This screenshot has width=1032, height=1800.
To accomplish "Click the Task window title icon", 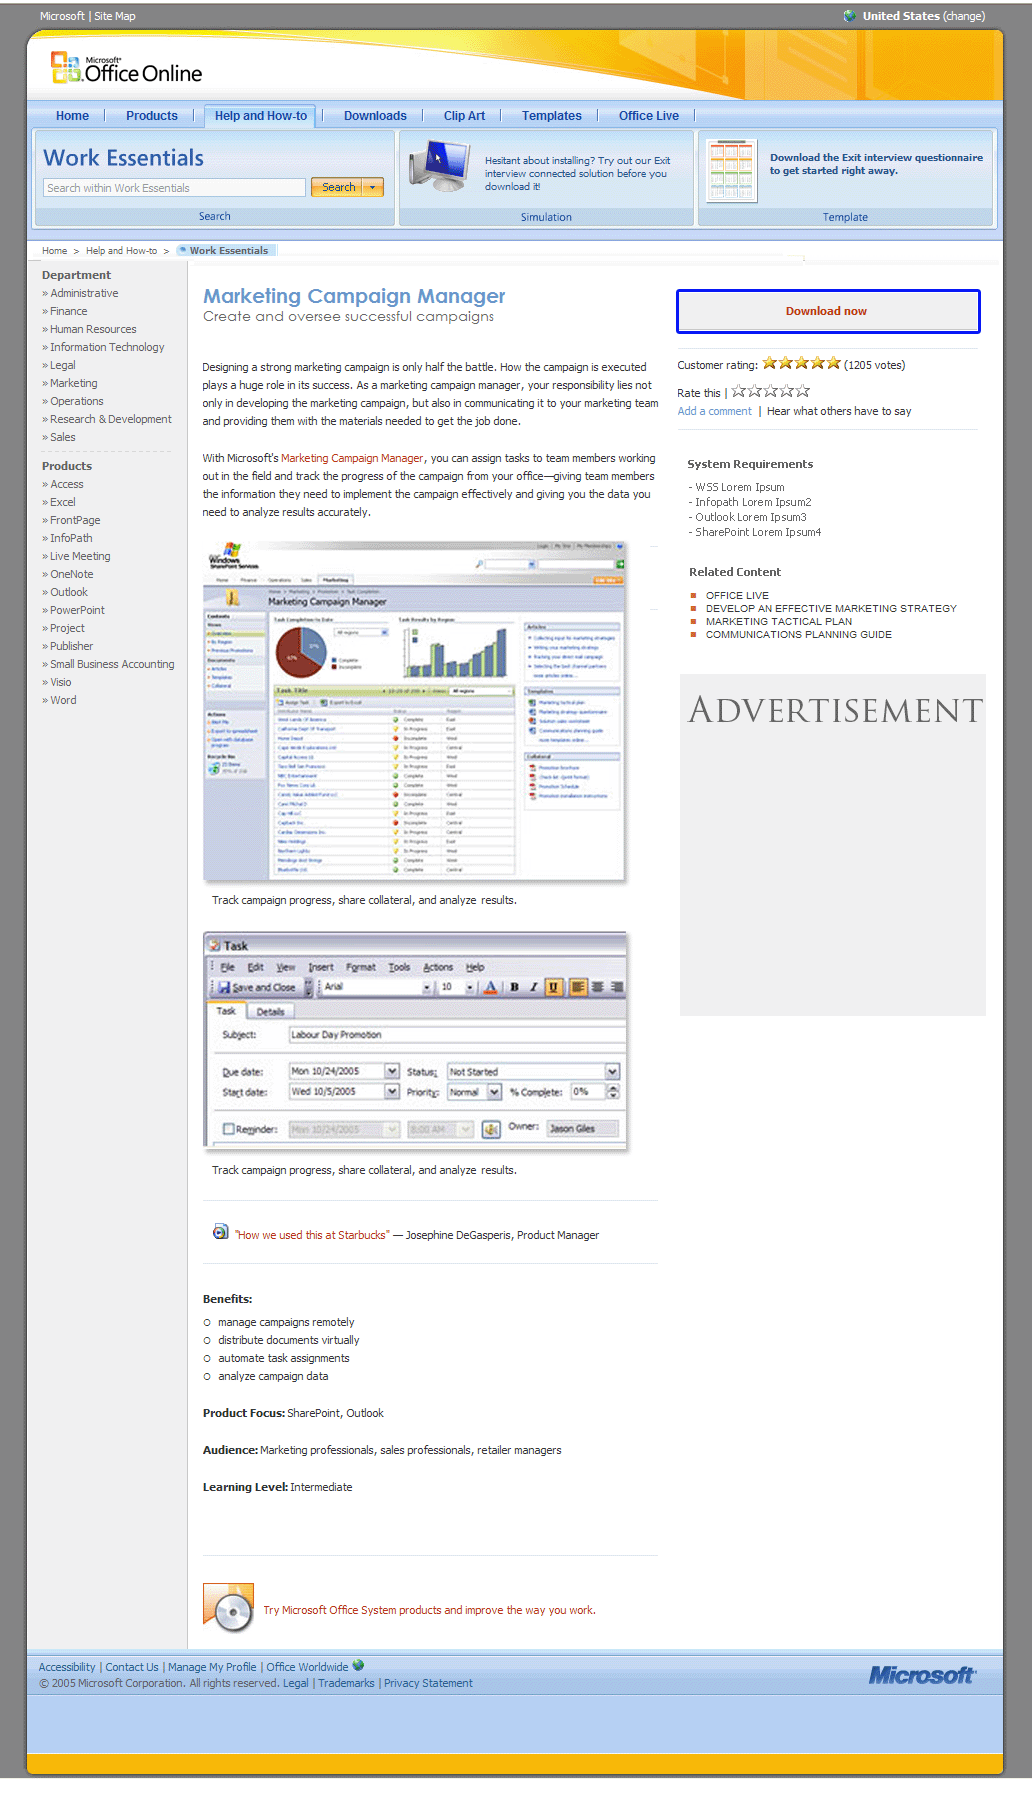I will coord(214,945).
